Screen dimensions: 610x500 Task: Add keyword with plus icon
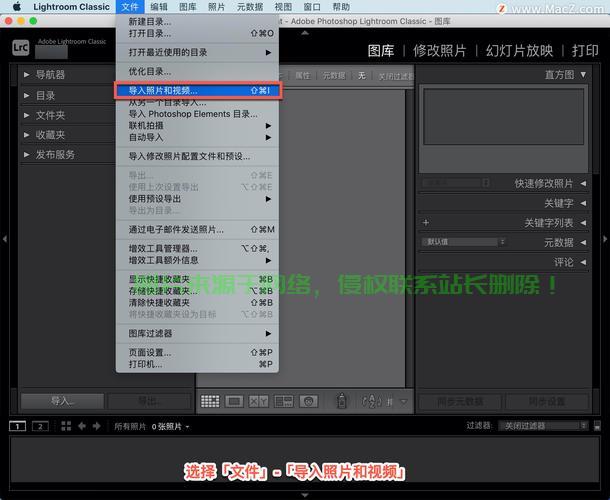point(426,223)
